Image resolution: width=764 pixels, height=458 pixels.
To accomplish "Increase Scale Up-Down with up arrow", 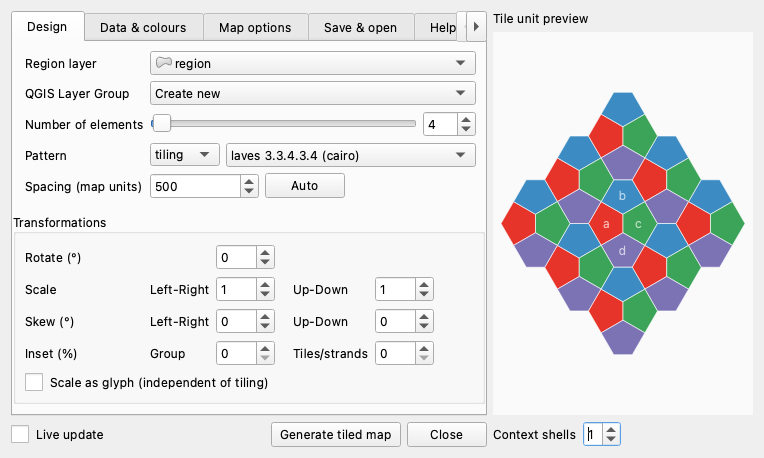I will point(424,285).
